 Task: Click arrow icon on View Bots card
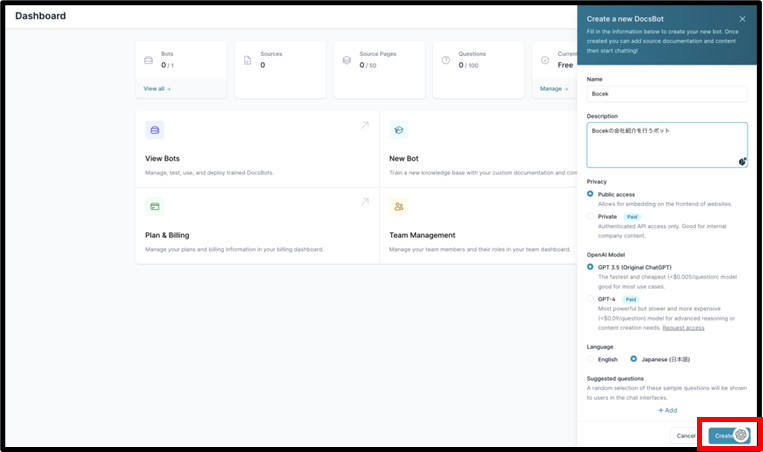pos(364,125)
